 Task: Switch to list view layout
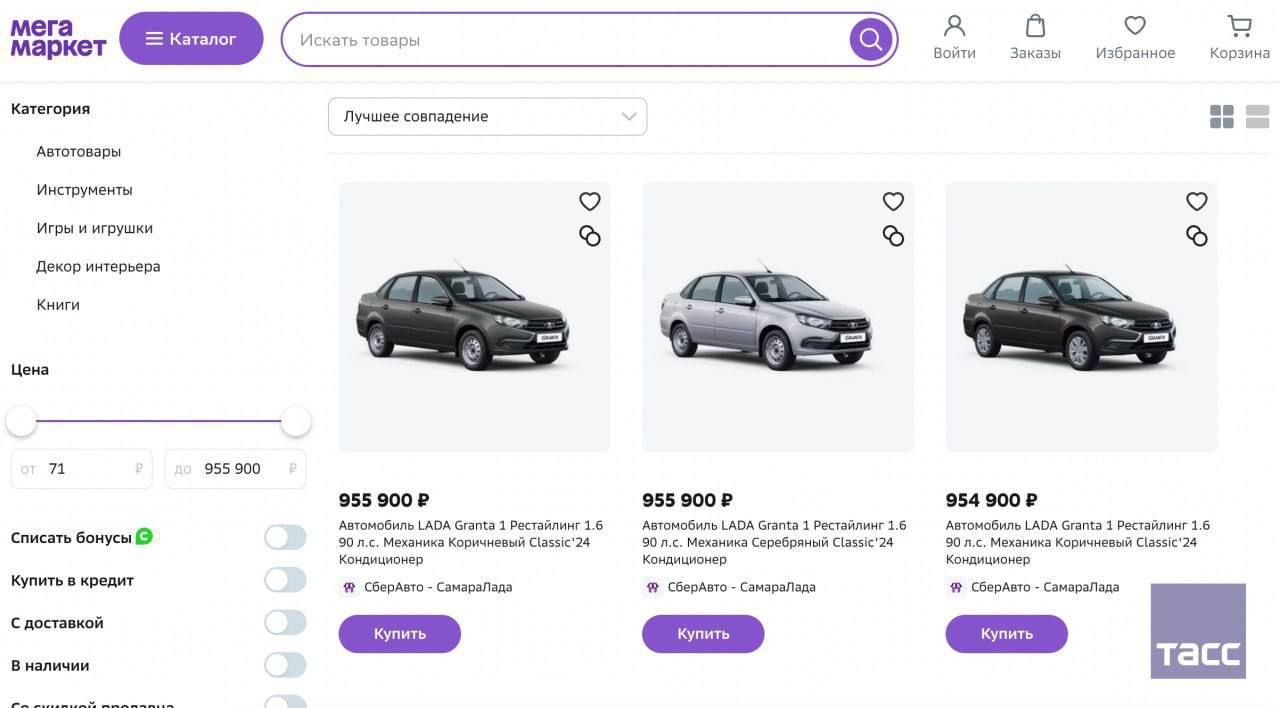tap(1257, 117)
